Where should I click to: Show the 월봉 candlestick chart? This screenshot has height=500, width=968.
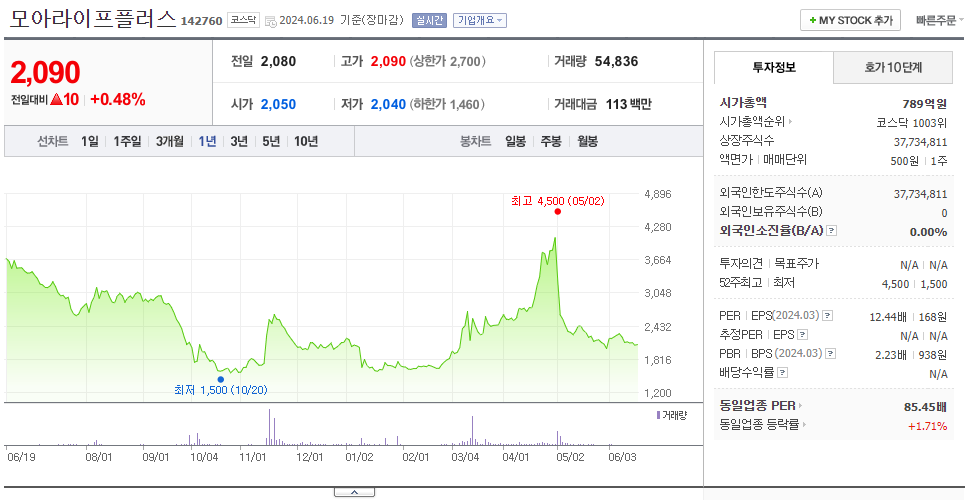click(x=587, y=141)
